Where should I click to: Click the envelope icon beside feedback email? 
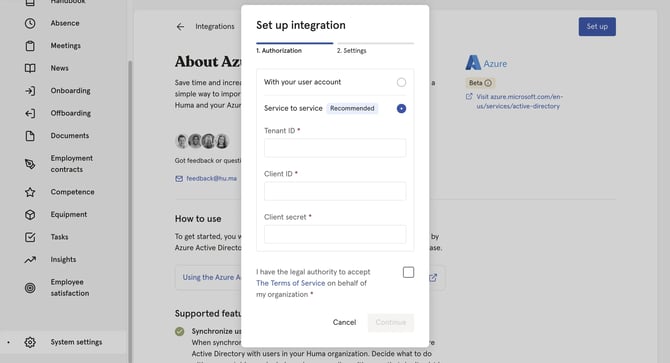pyautogui.click(x=179, y=179)
